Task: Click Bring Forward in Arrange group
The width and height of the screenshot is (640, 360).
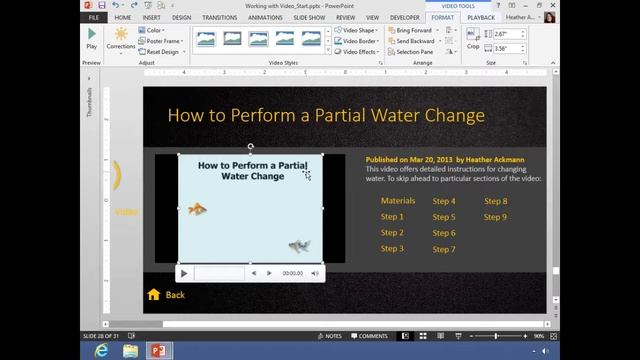Action: [x=410, y=30]
